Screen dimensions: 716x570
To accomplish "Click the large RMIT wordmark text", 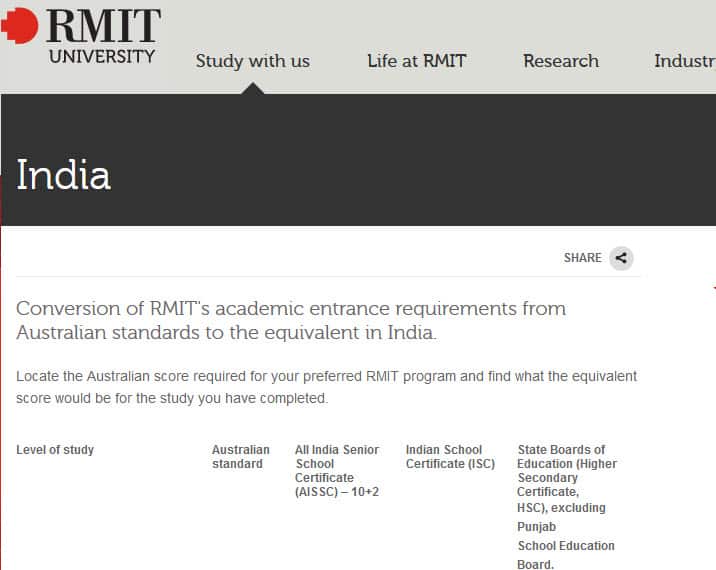I will tap(102, 25).
